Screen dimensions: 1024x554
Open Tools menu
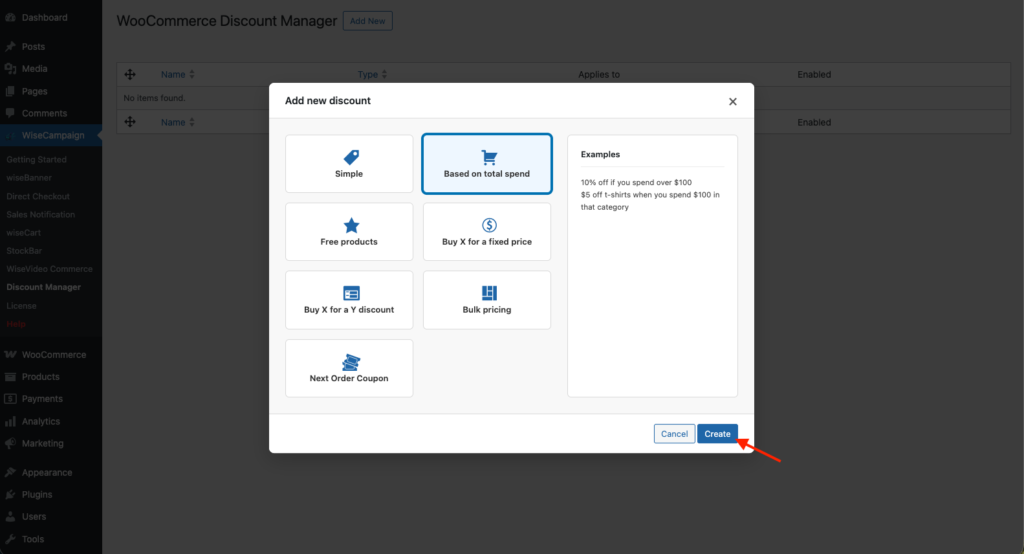click(x=33, y=539)
